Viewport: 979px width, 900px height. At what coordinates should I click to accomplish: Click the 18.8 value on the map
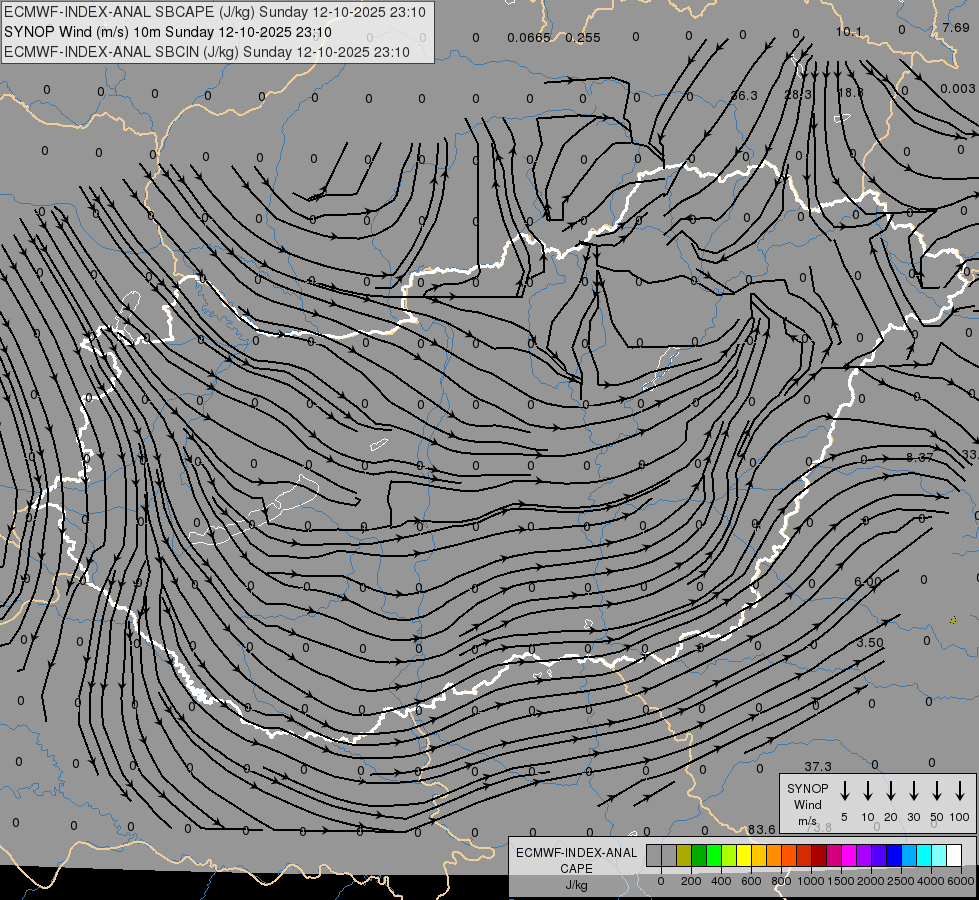point(850,92)
